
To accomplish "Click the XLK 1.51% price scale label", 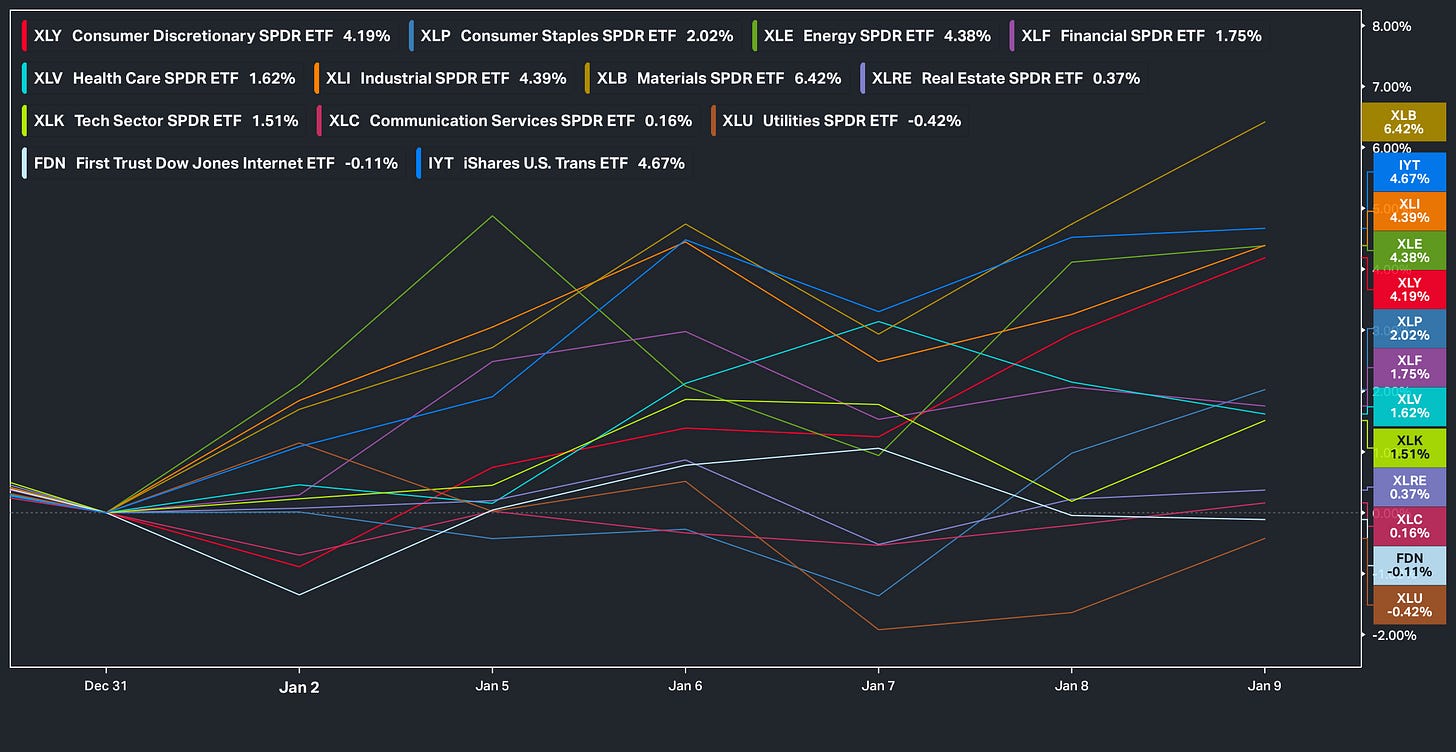I will (x=1409, y=446).
